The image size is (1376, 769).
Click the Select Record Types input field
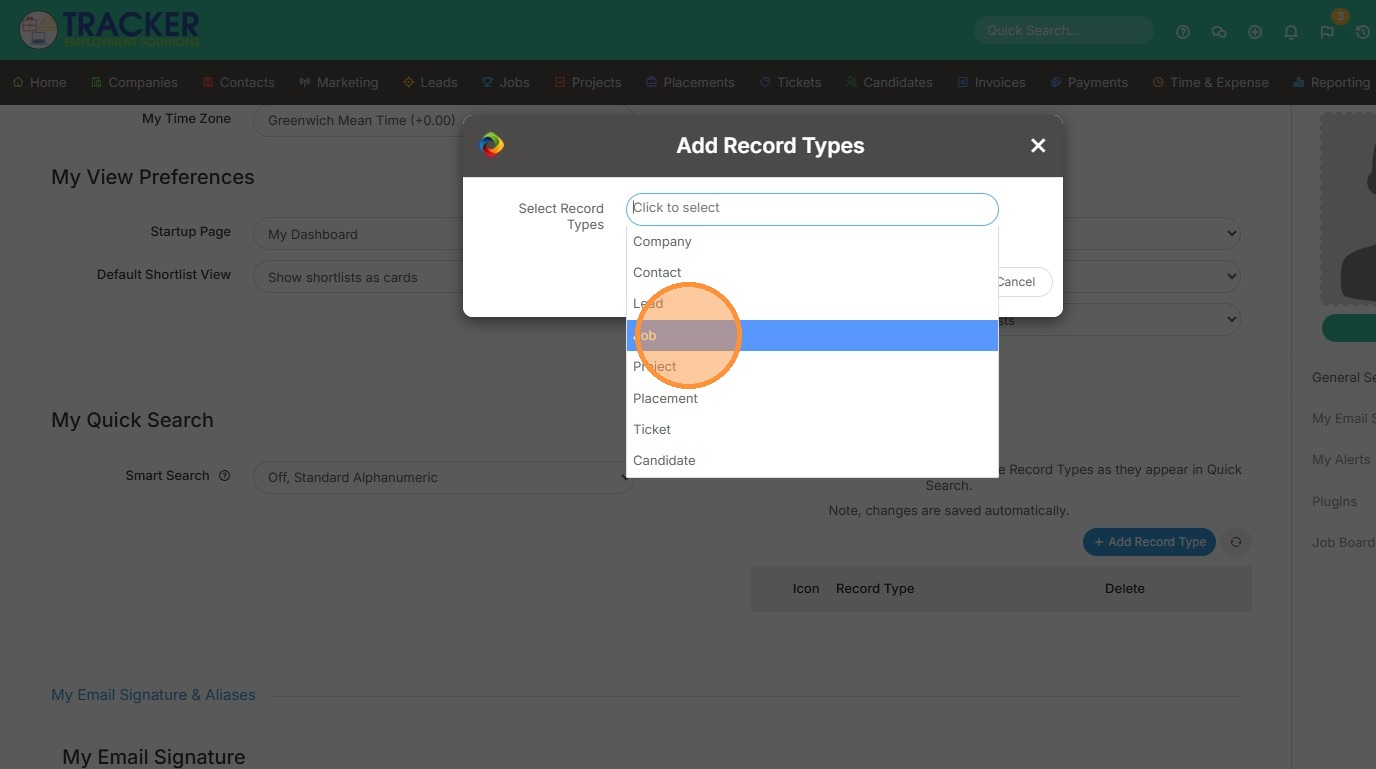click(812, 208)
